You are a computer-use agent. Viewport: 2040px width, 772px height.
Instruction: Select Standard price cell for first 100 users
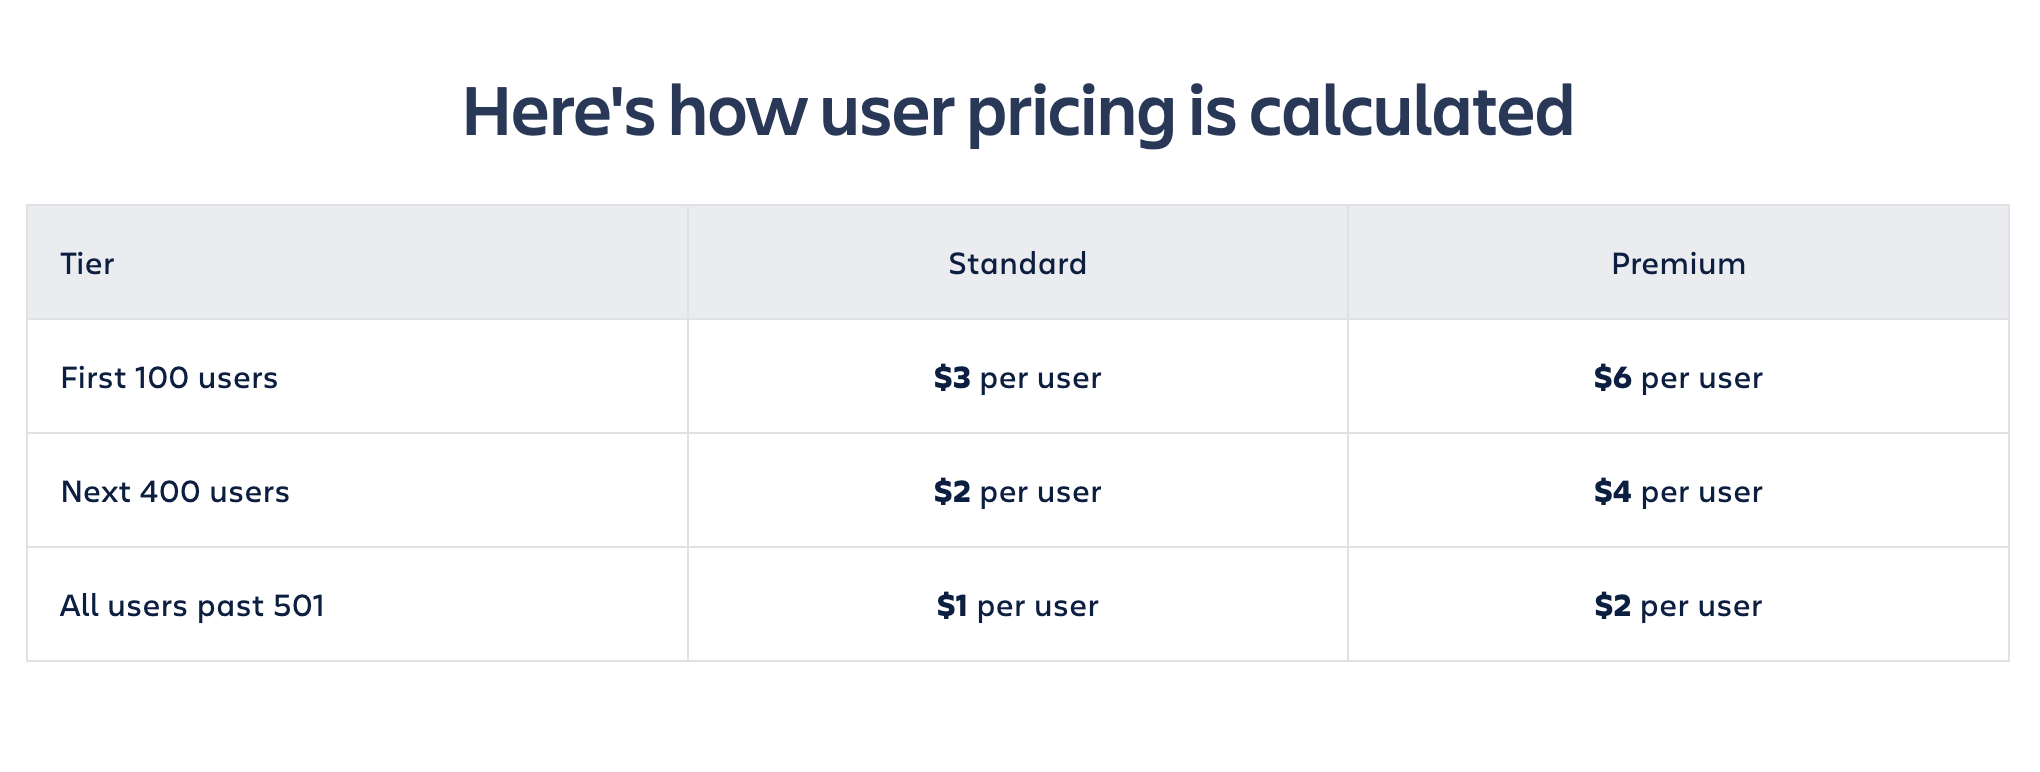tap(1017, 378)
